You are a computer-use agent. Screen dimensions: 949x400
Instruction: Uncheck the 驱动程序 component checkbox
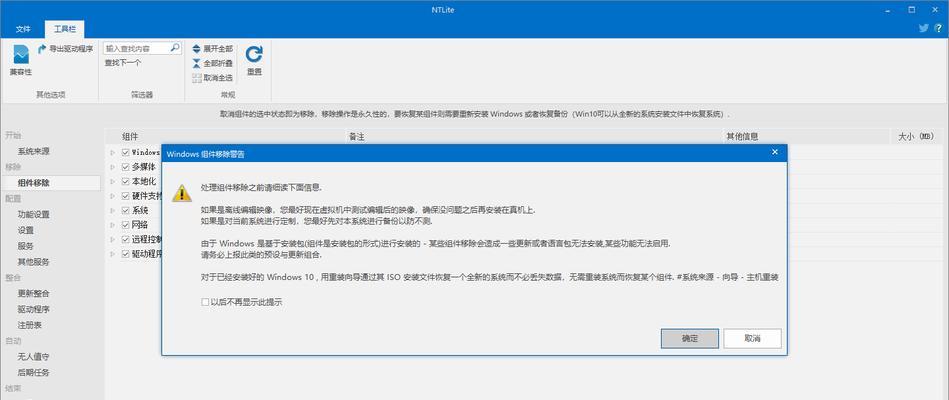(x=126, y=254)
